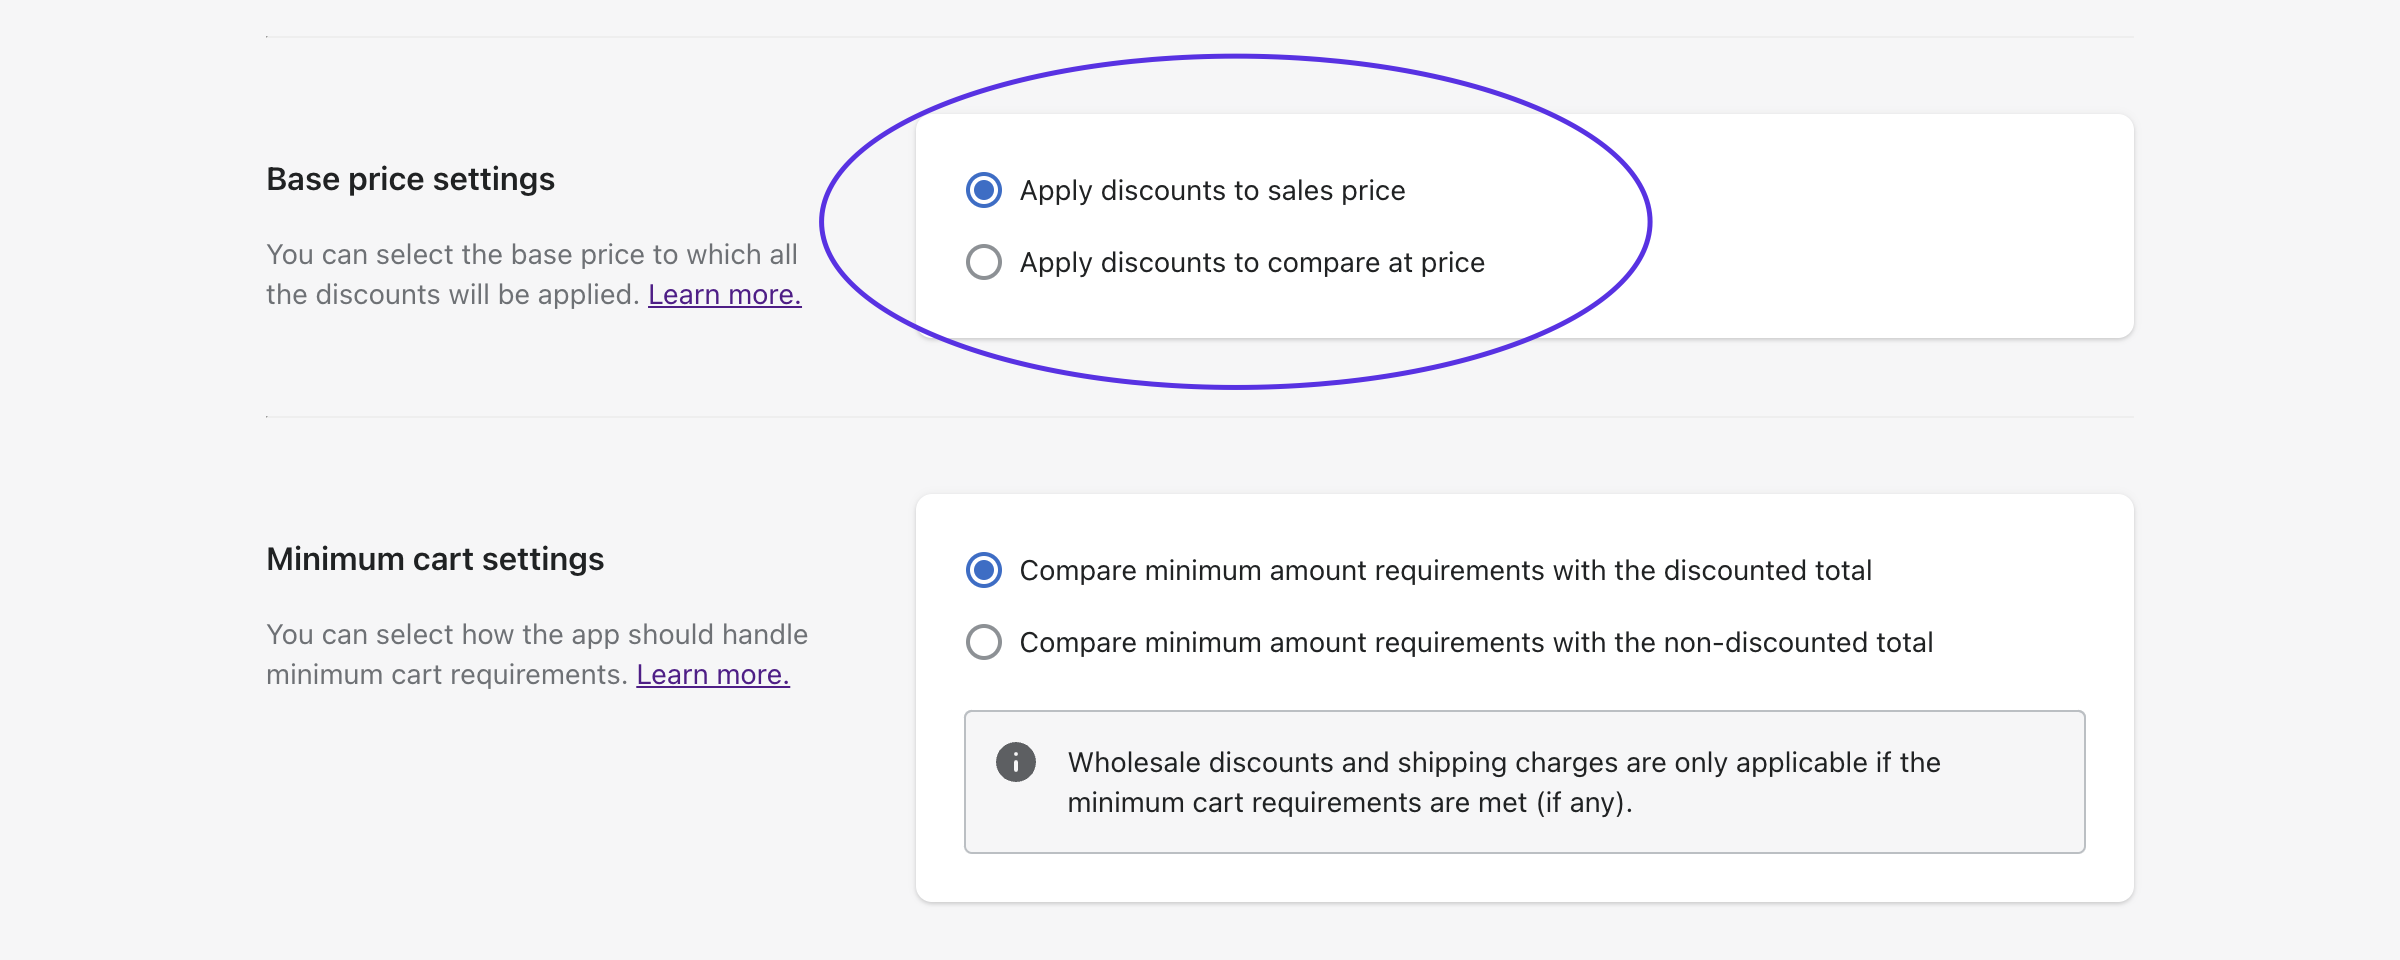Enable the "Apply discounts to compare at price" radio
2400x960 pixels.
(x=984, y=262)
